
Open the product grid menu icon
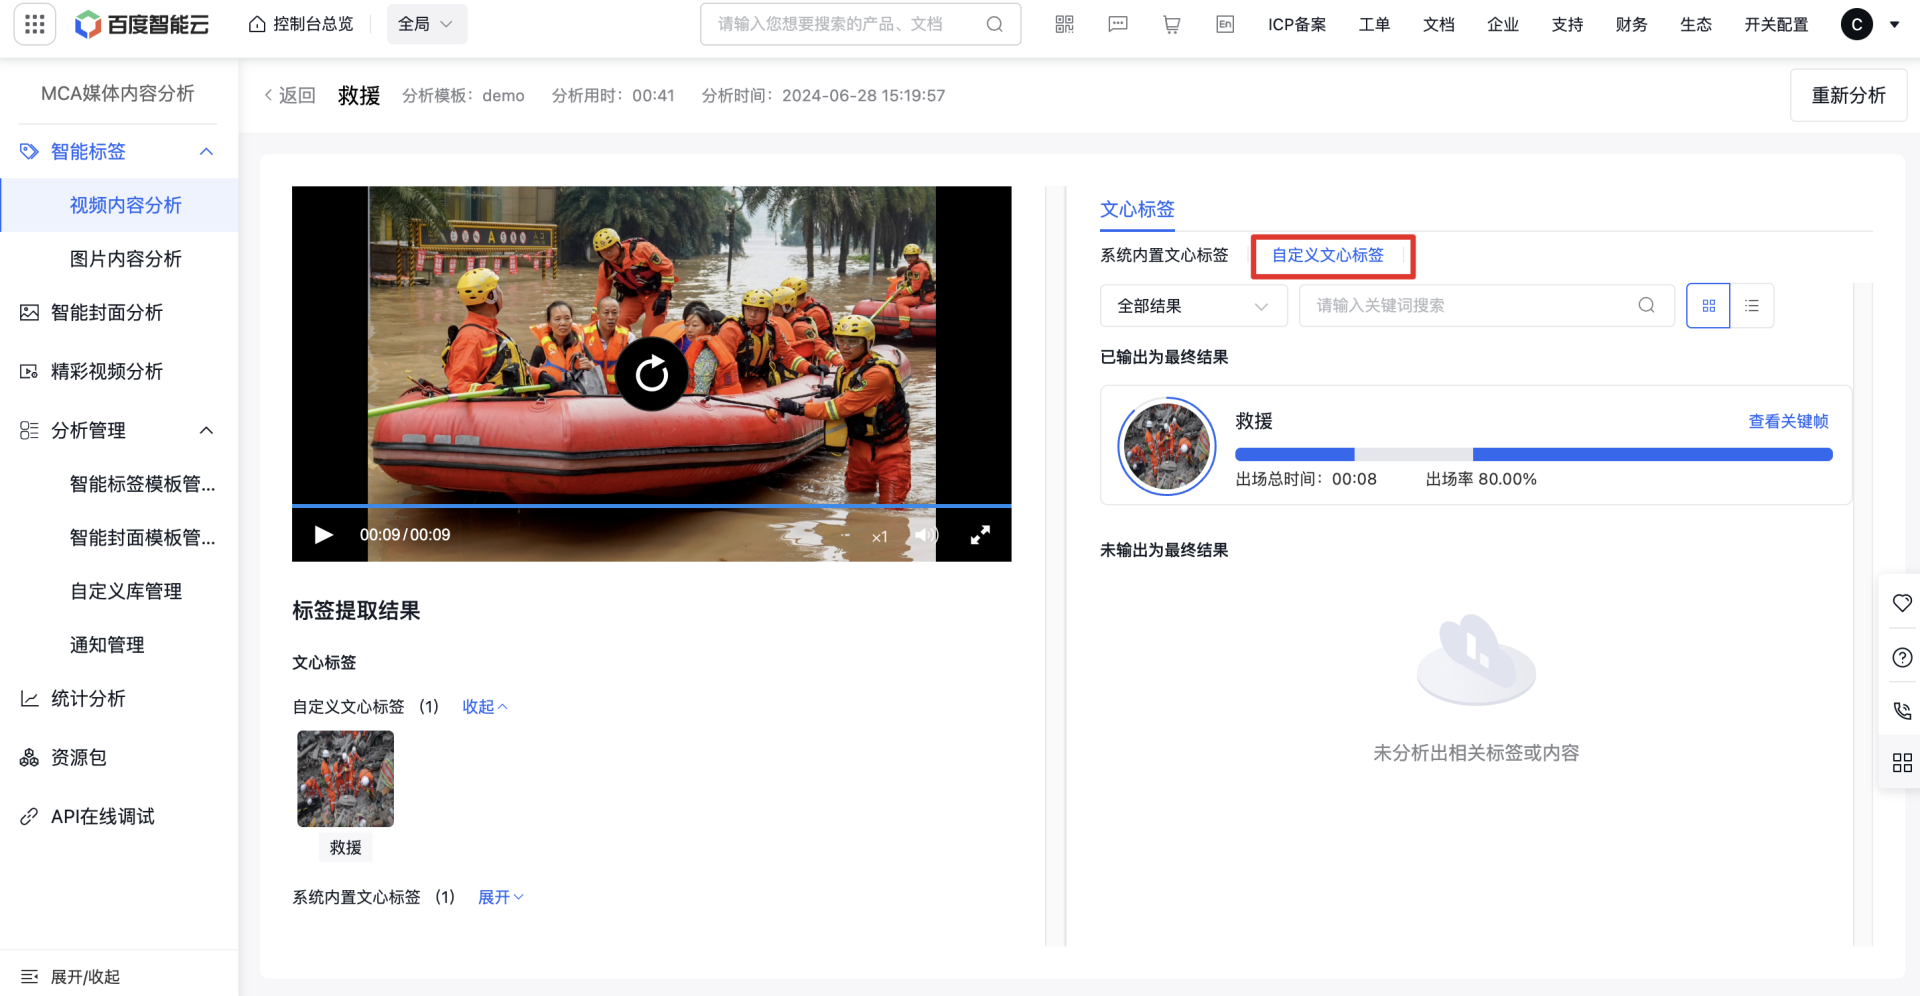tap(34, 24)
